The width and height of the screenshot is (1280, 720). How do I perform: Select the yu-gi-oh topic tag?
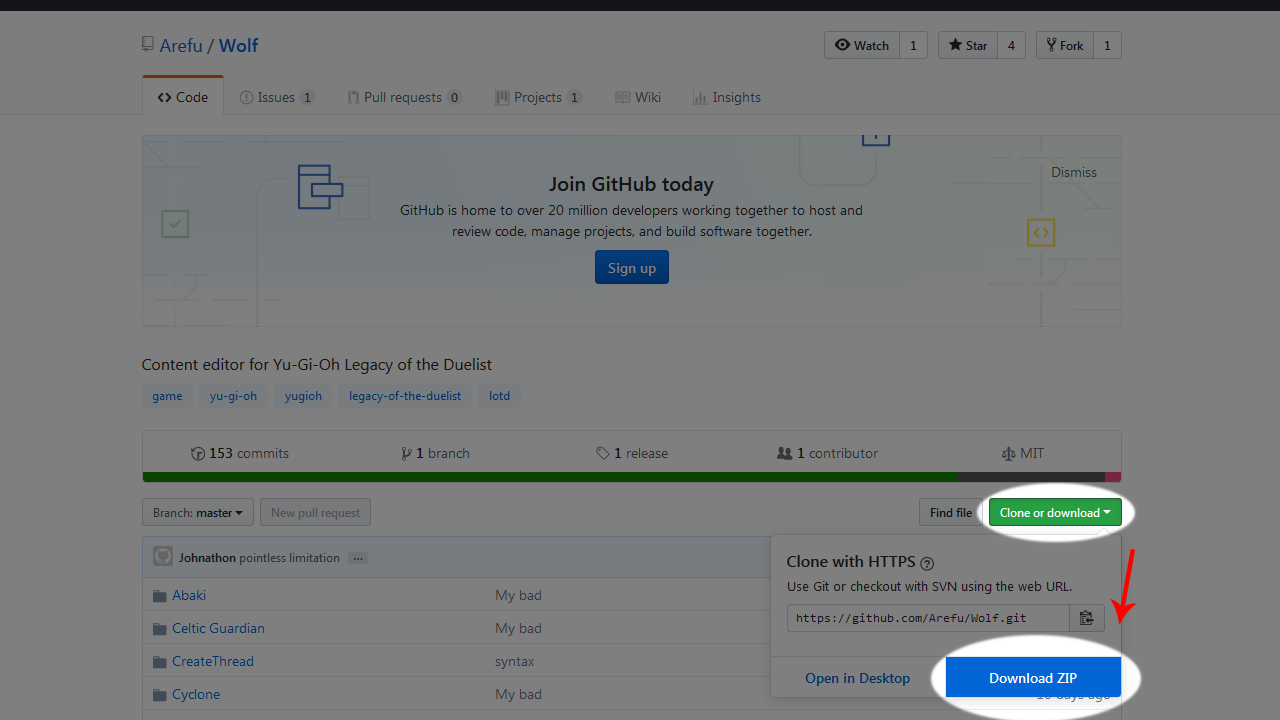pyautogui.click(x=233, y=396)
